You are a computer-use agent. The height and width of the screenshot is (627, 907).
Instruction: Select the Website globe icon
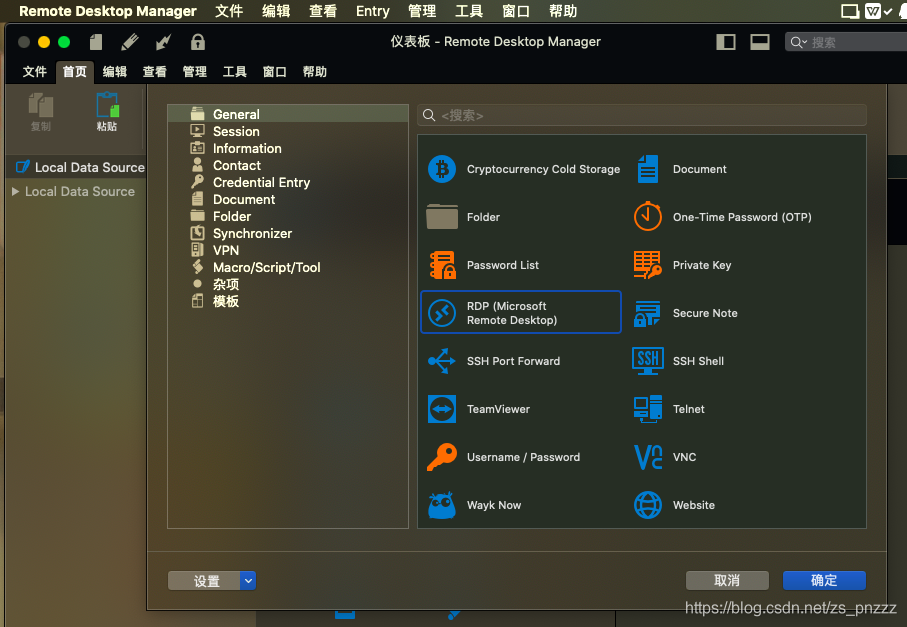click(648, 505)
